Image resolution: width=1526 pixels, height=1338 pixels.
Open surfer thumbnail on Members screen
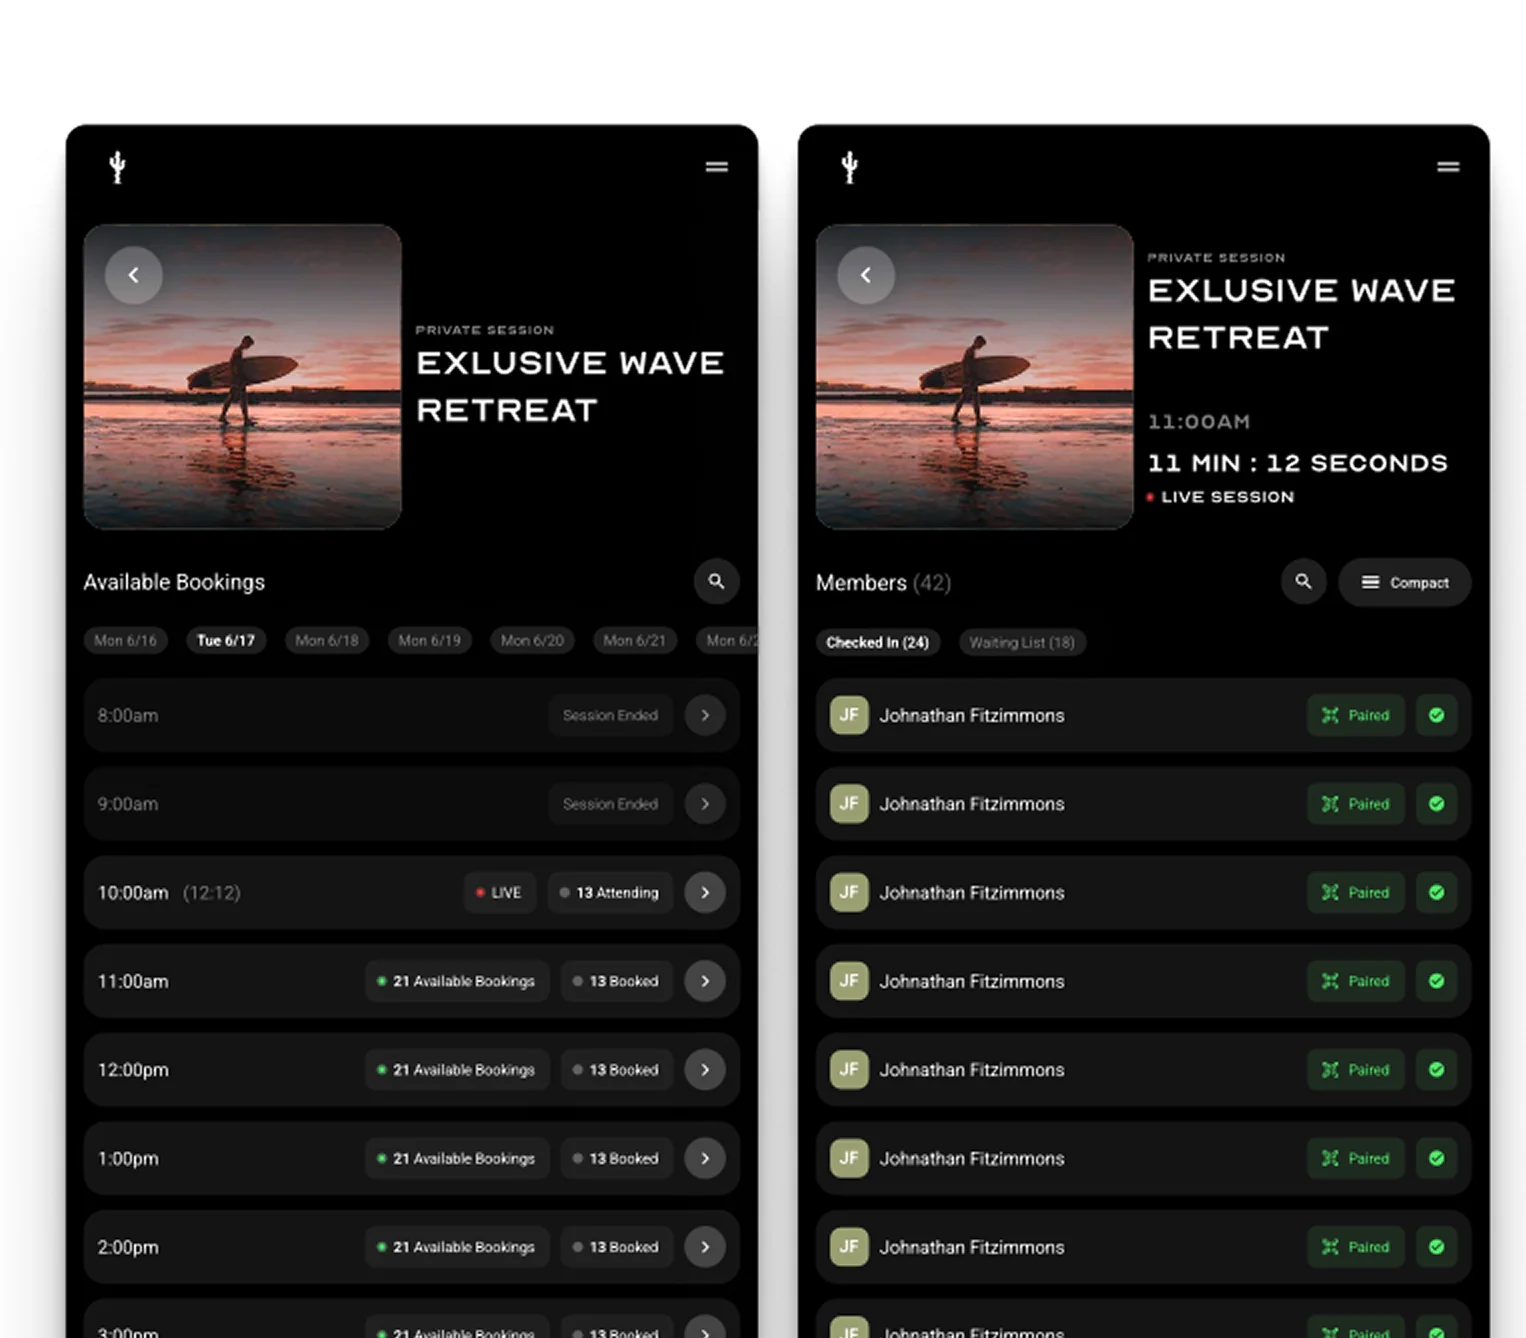click(975, 376)
